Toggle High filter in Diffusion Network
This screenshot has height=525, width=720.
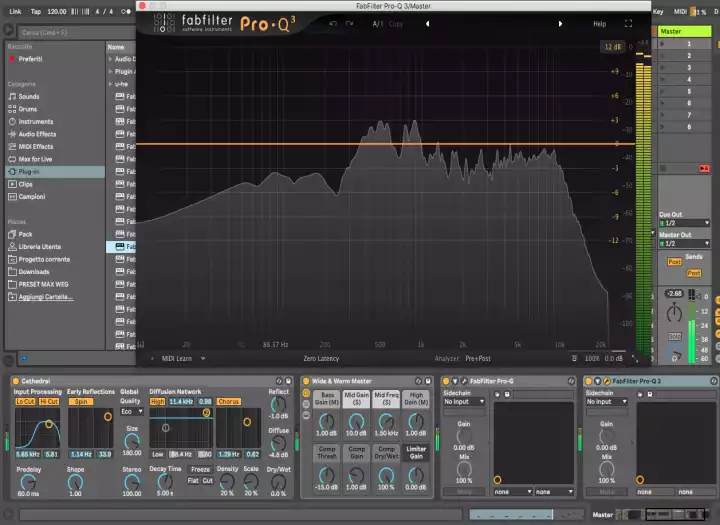pyautogui.click(x=158, y=401)
